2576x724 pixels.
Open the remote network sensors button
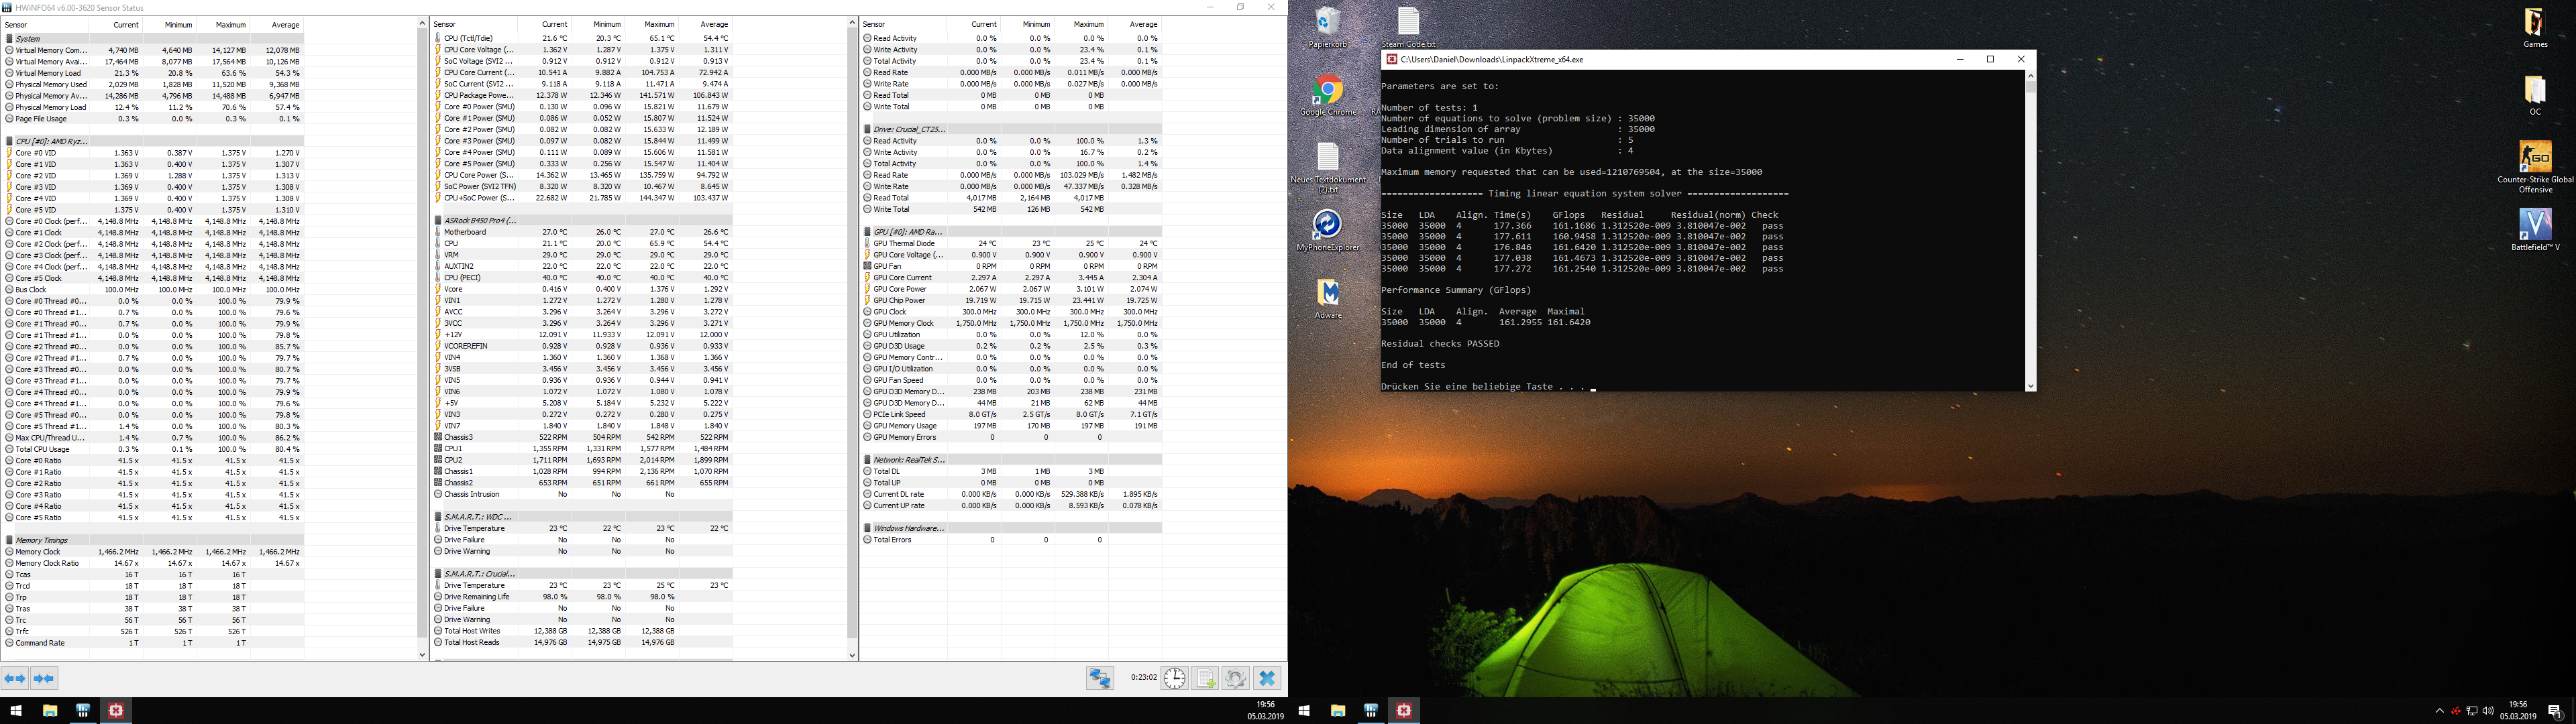1100,678
